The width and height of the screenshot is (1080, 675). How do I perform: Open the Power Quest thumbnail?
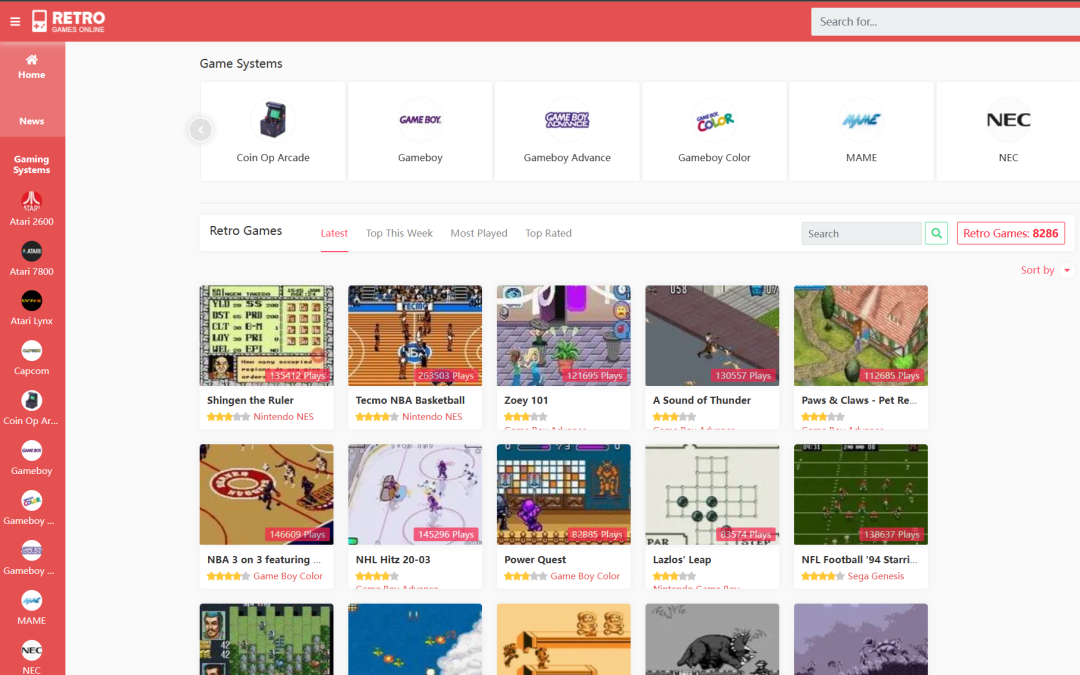(563, 495)
